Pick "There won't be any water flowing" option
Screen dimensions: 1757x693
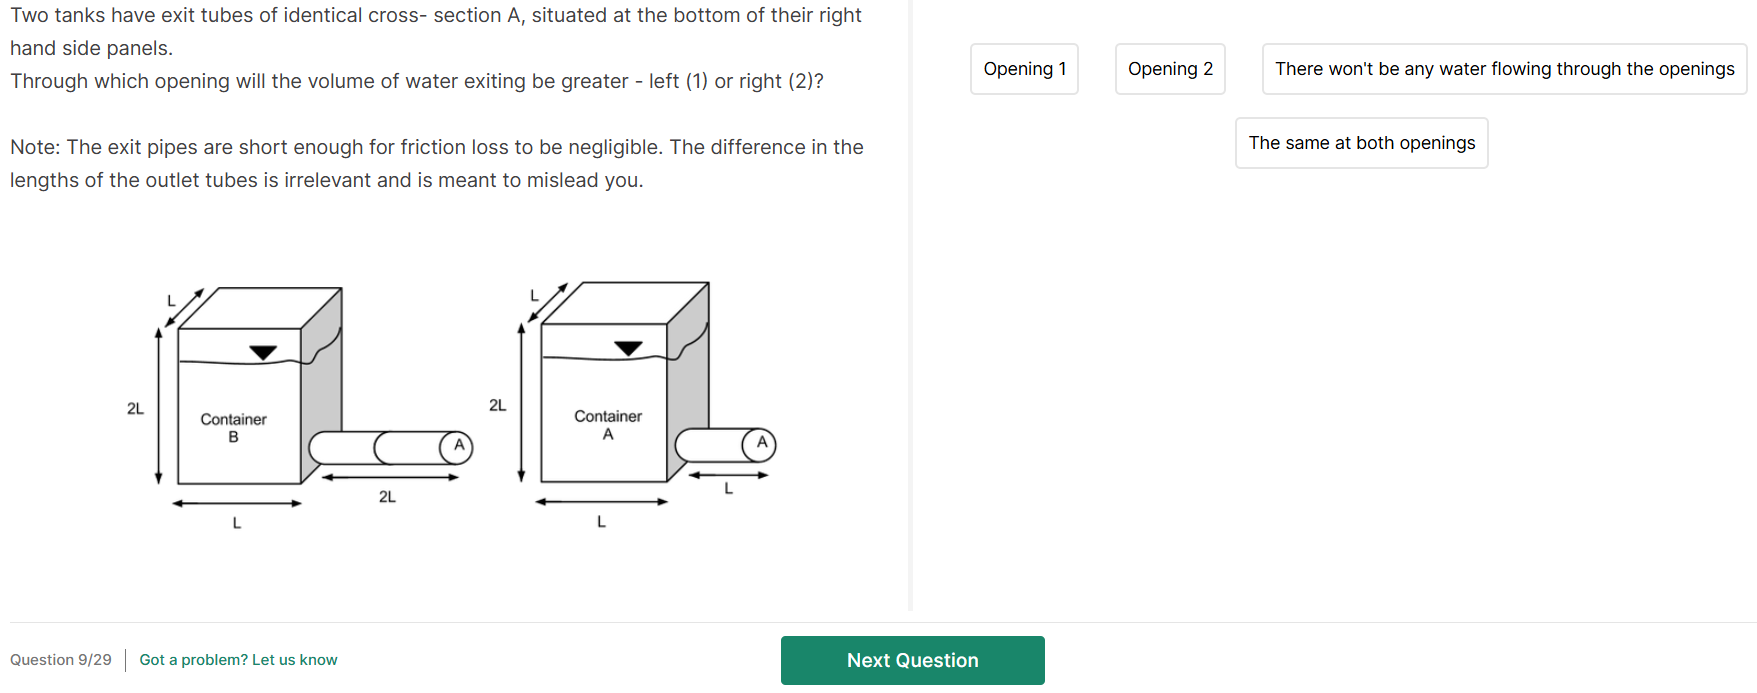tap(1504, 69)
